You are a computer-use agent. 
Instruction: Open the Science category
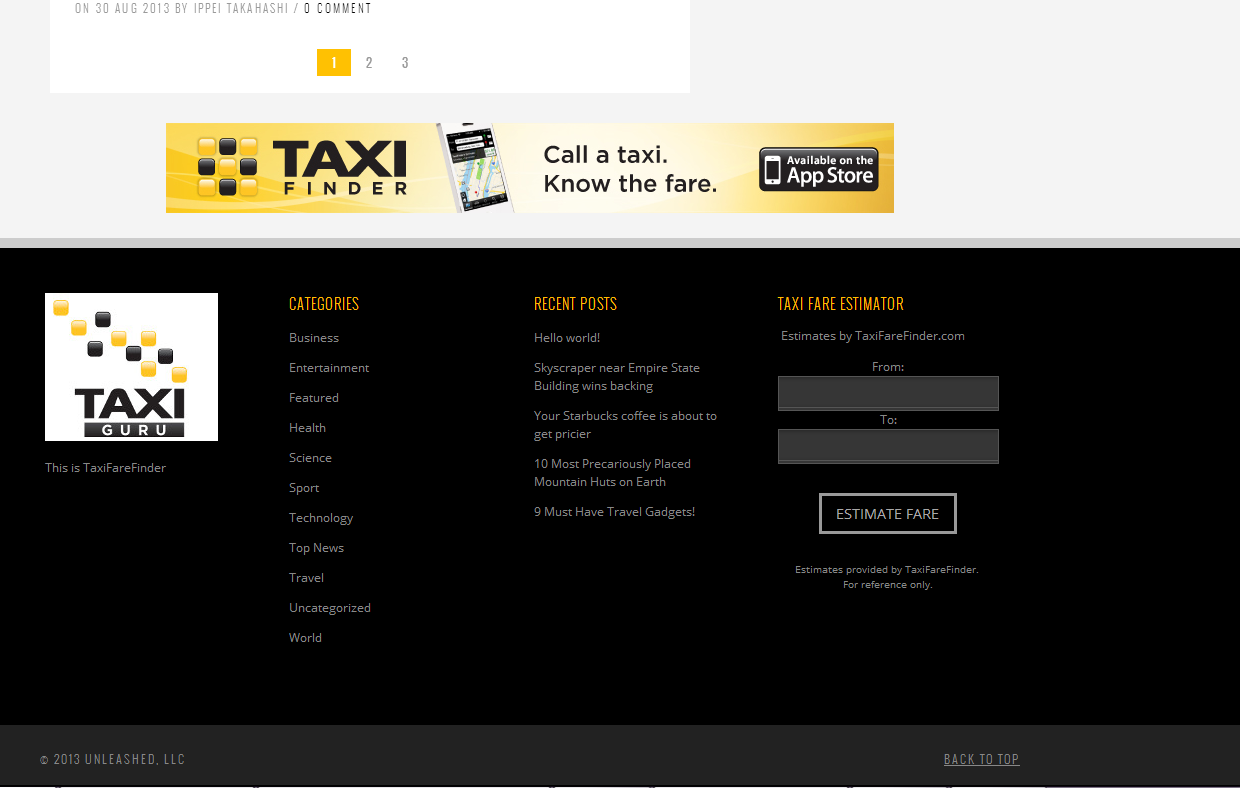pos(310,458)
